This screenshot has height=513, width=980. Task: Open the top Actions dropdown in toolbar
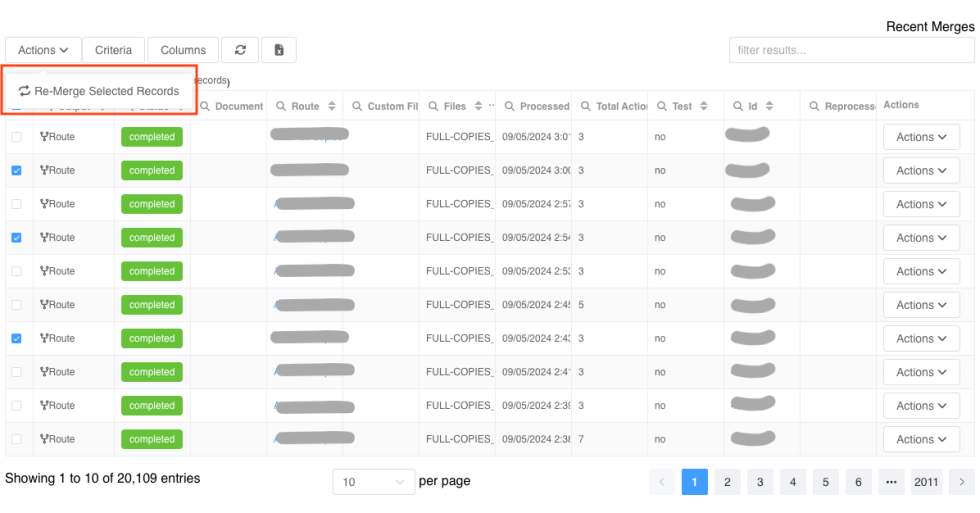[x=43, y=50]
